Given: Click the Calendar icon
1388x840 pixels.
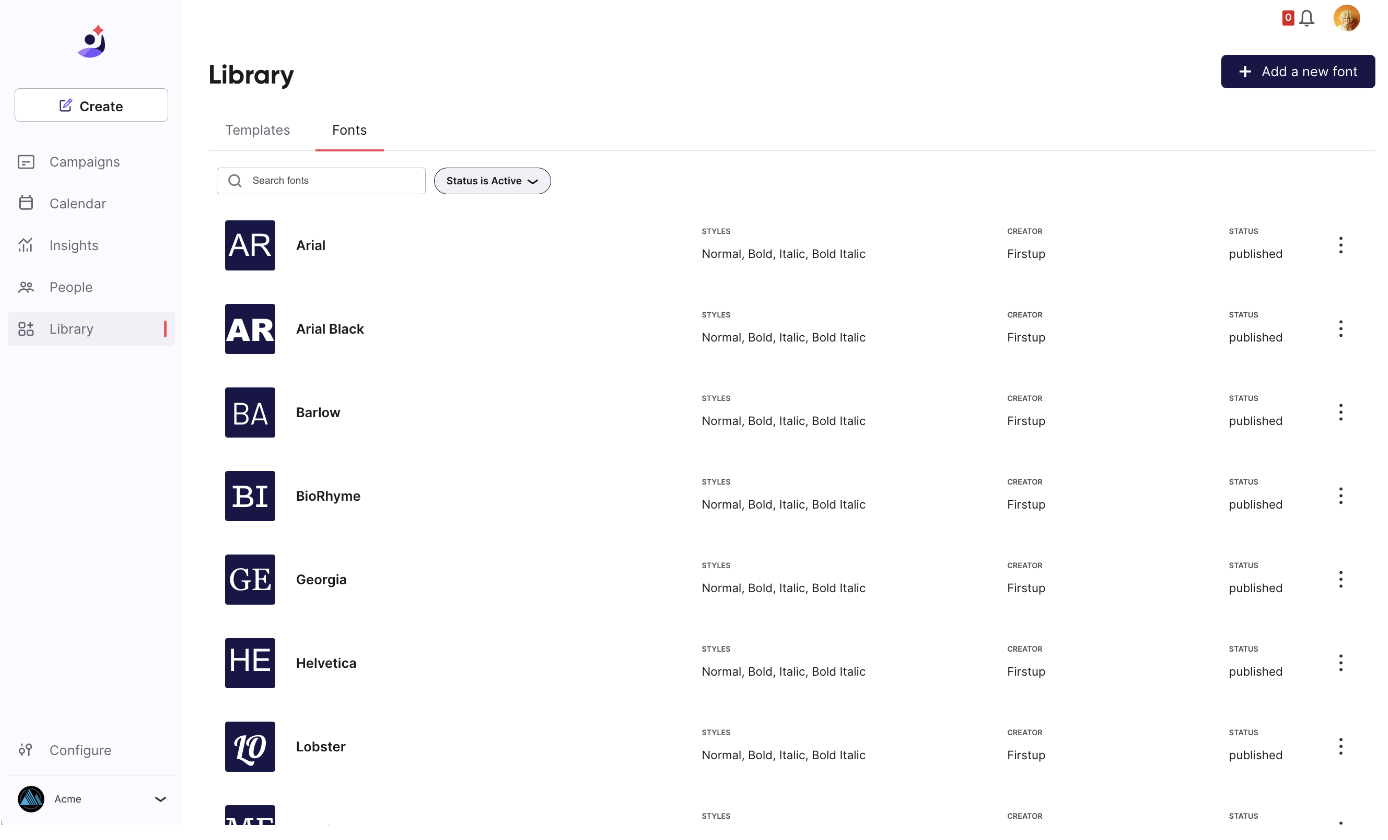Looking at the screenshot, I should click(27, 203).
